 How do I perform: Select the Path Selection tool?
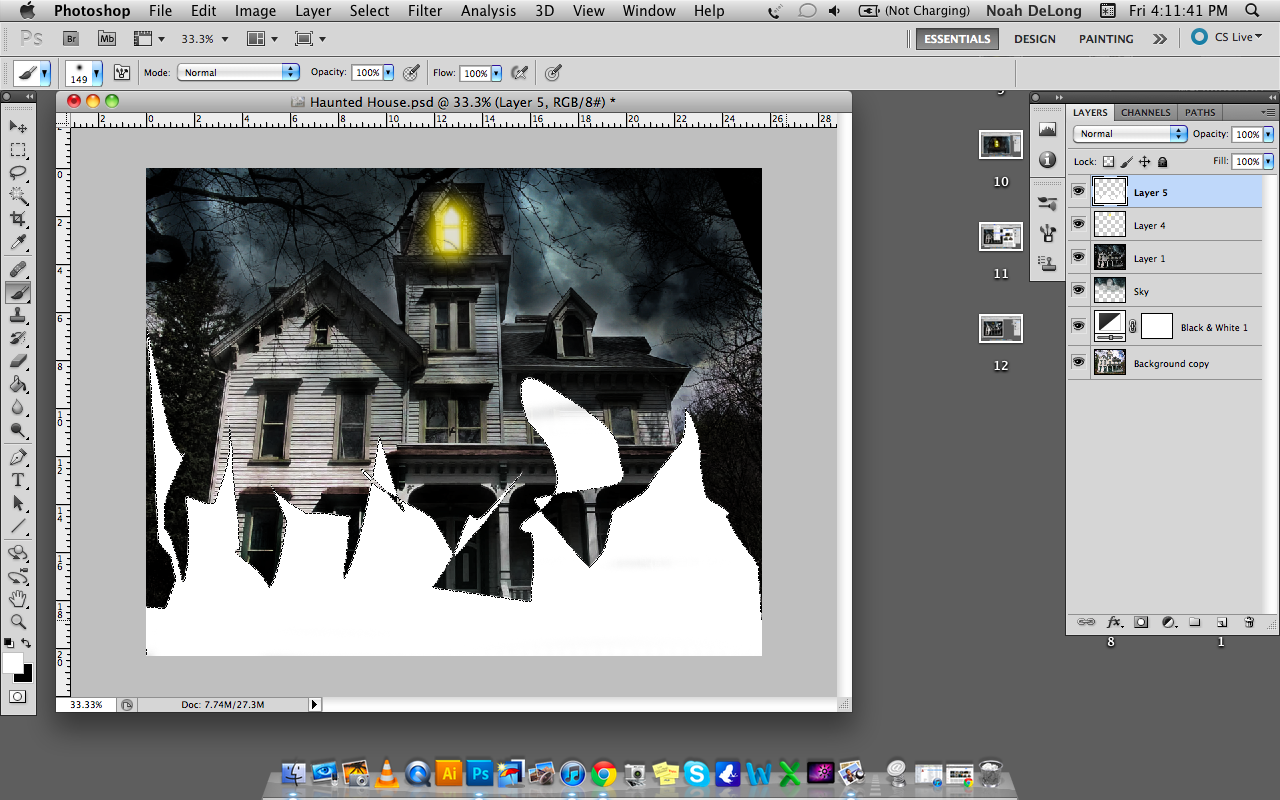(18, 503)
